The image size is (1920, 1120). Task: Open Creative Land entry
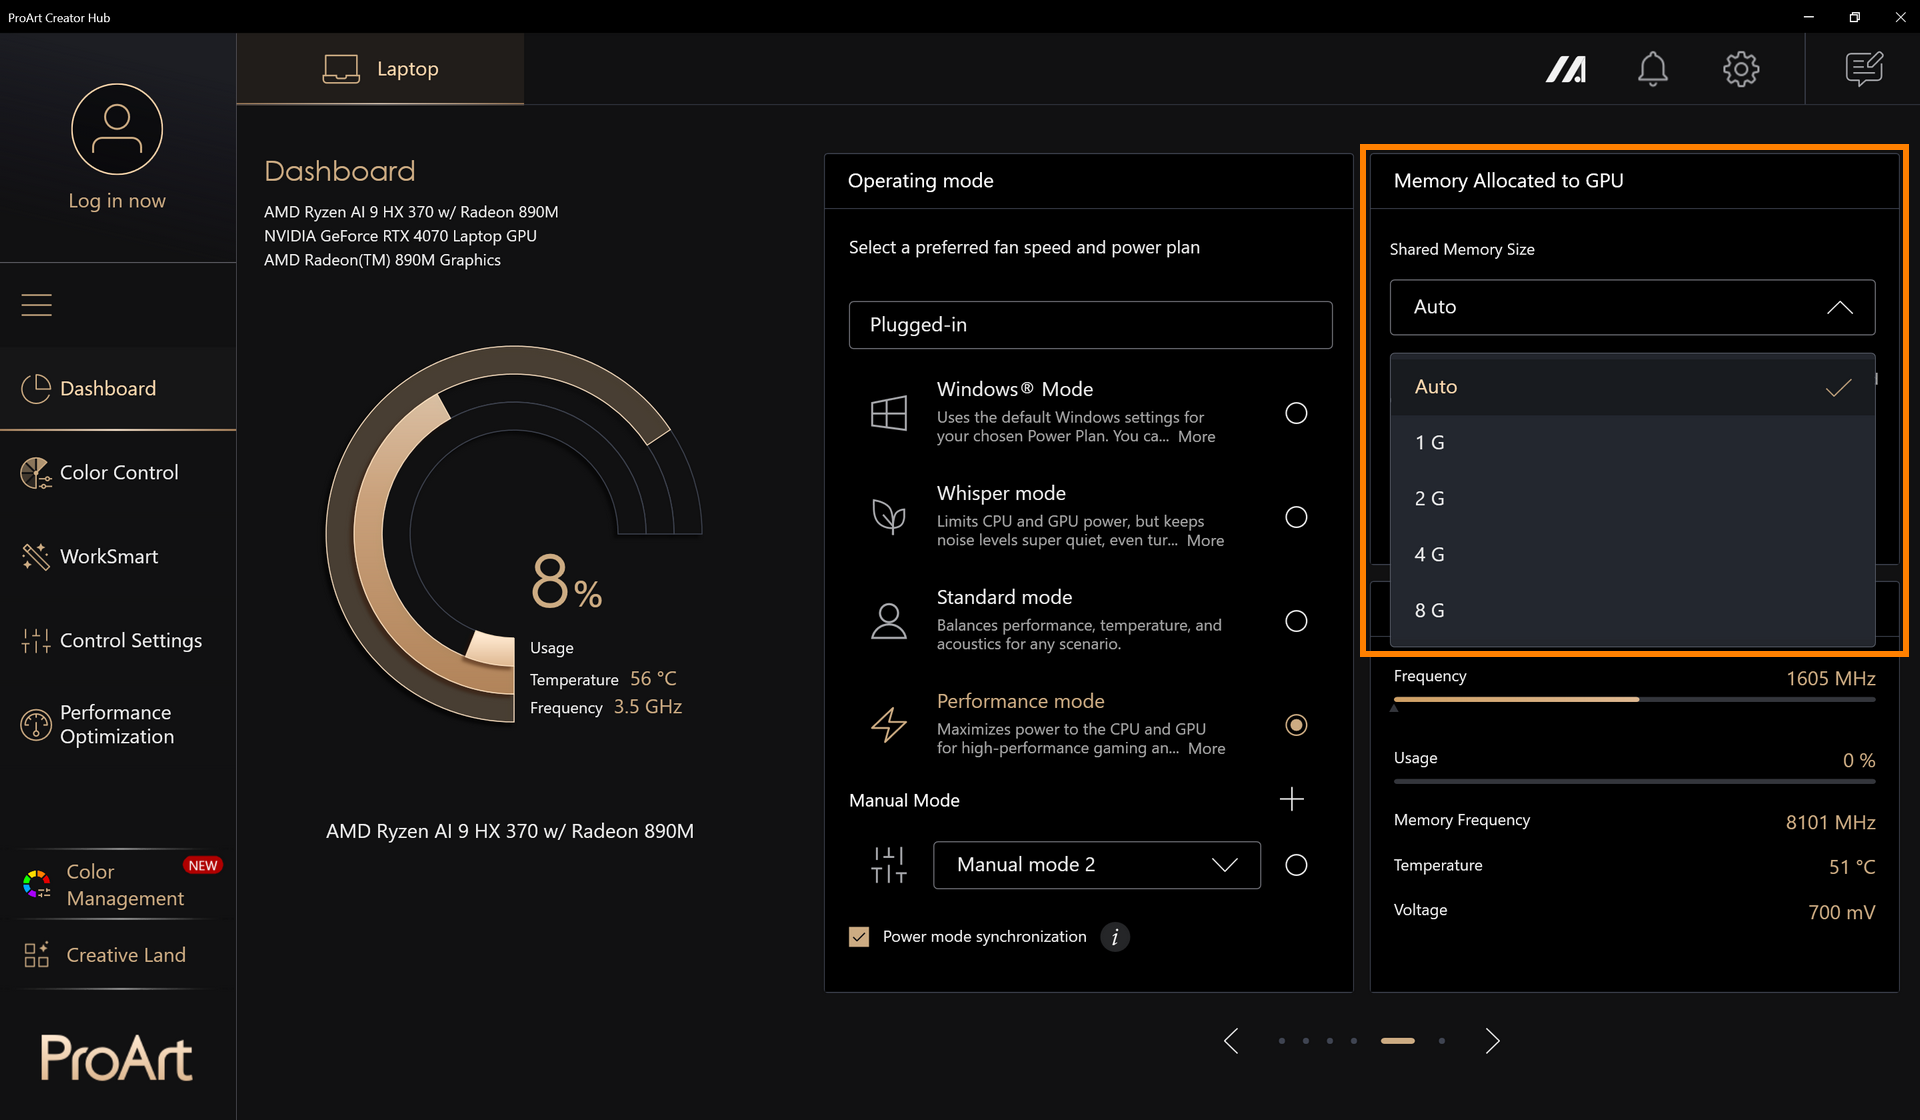tap(118, 955)
